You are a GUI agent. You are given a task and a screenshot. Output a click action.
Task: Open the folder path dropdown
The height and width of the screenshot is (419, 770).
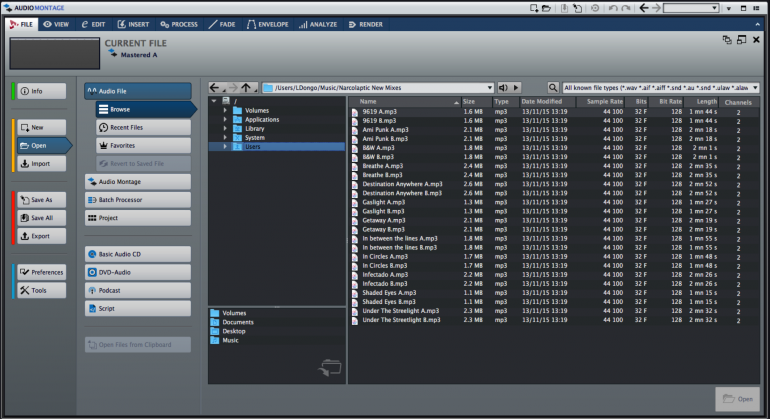(490, 88)
